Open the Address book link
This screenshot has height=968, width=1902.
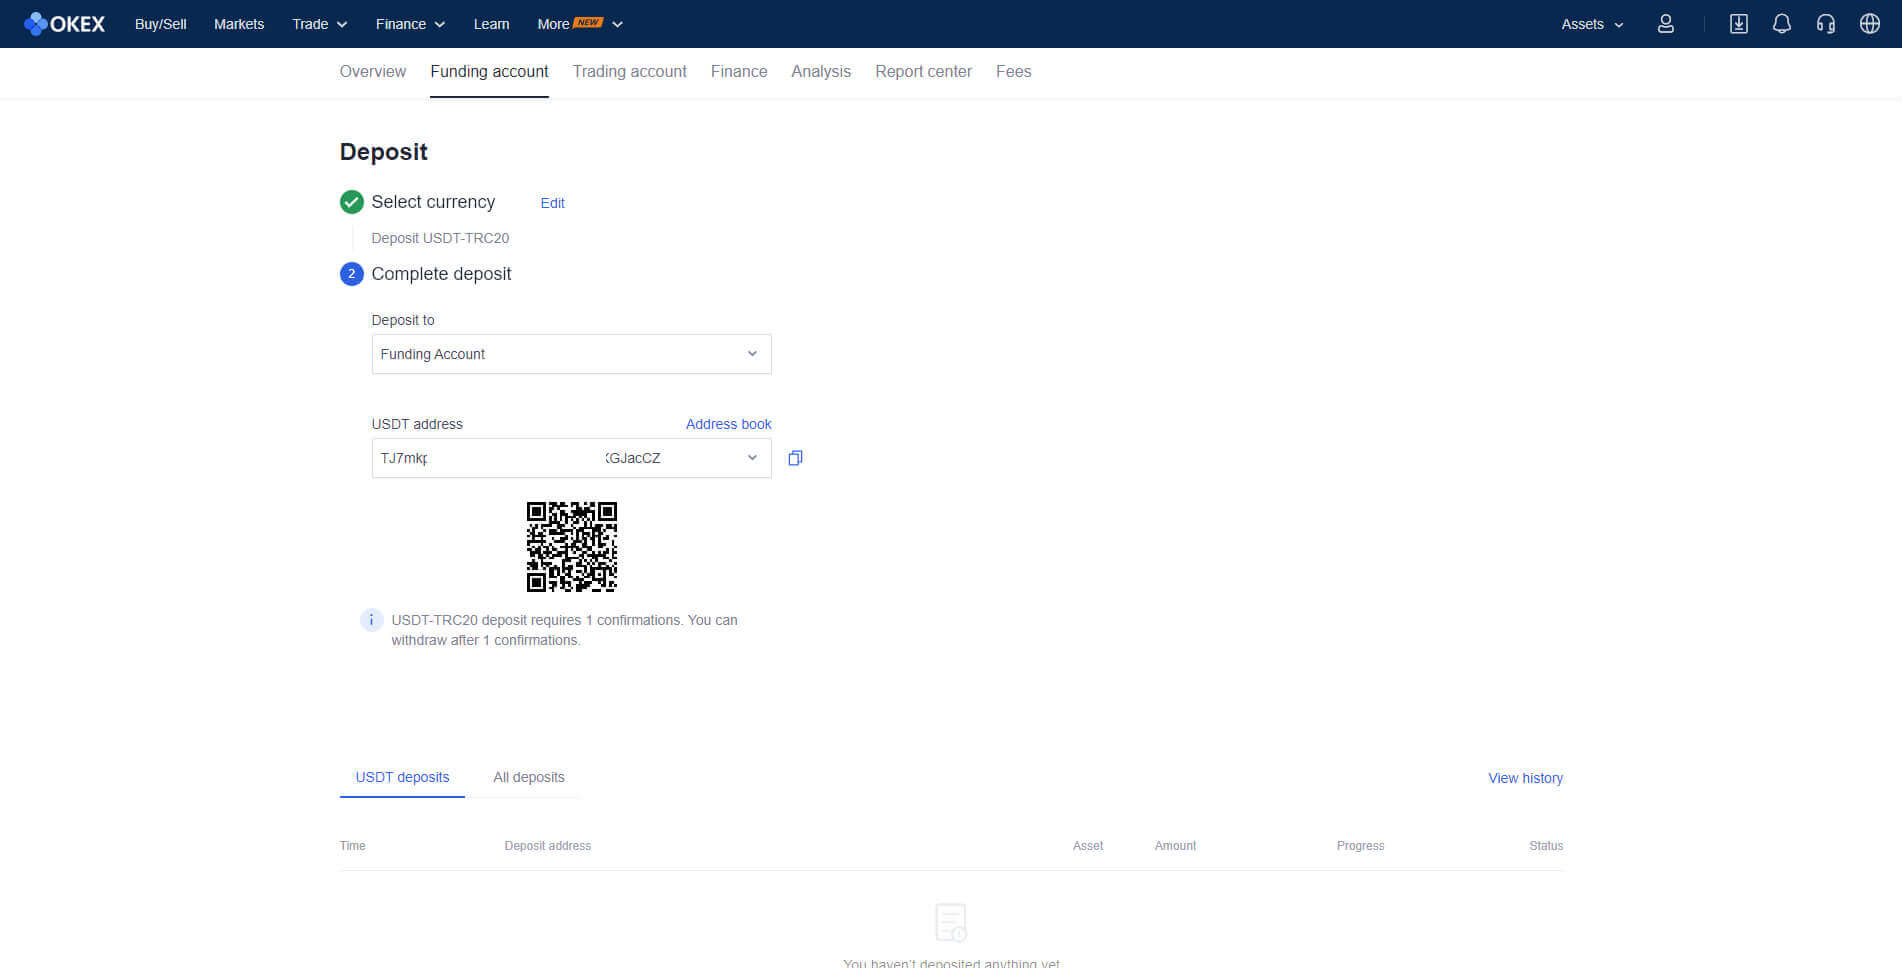click(729, 424)
